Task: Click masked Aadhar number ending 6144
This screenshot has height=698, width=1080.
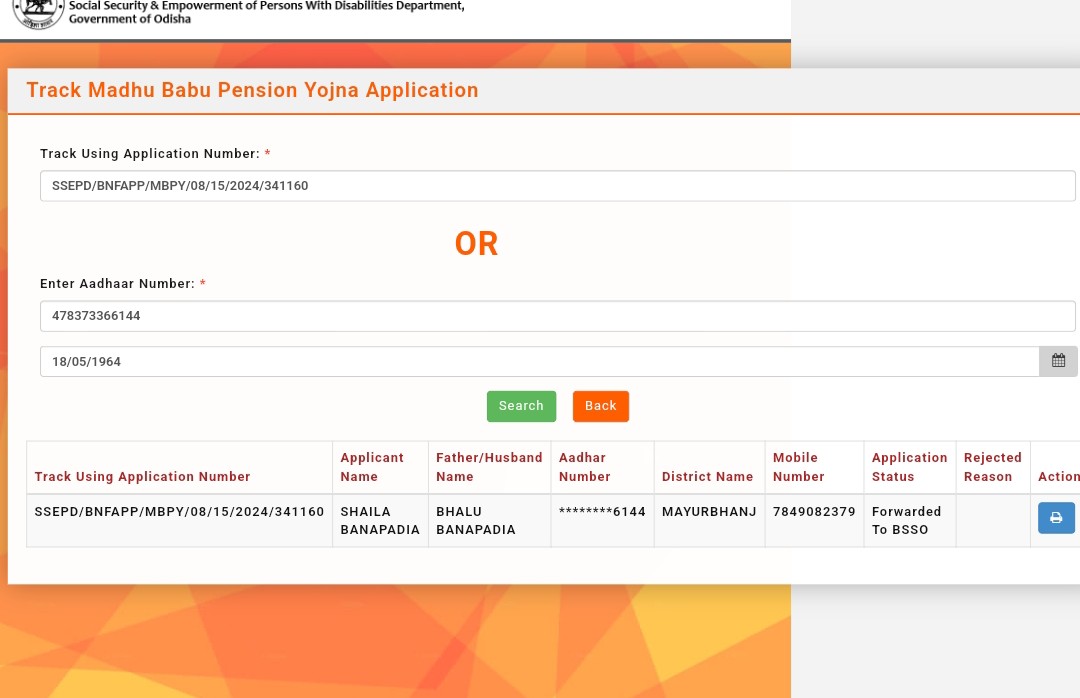Action: 602,512
